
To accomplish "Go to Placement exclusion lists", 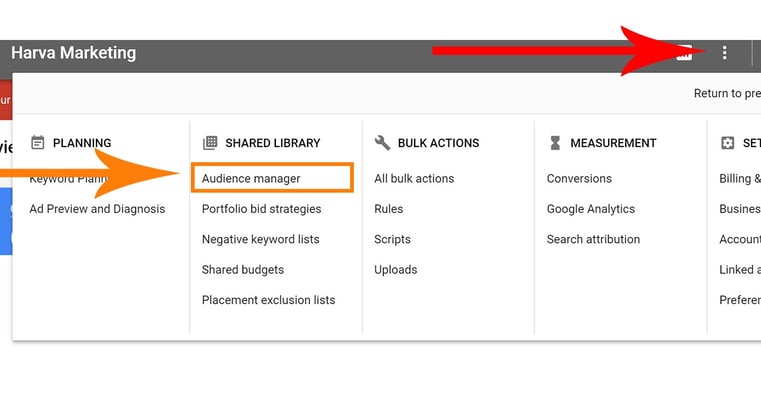I will pyautogui.click(x=268, y=300).
